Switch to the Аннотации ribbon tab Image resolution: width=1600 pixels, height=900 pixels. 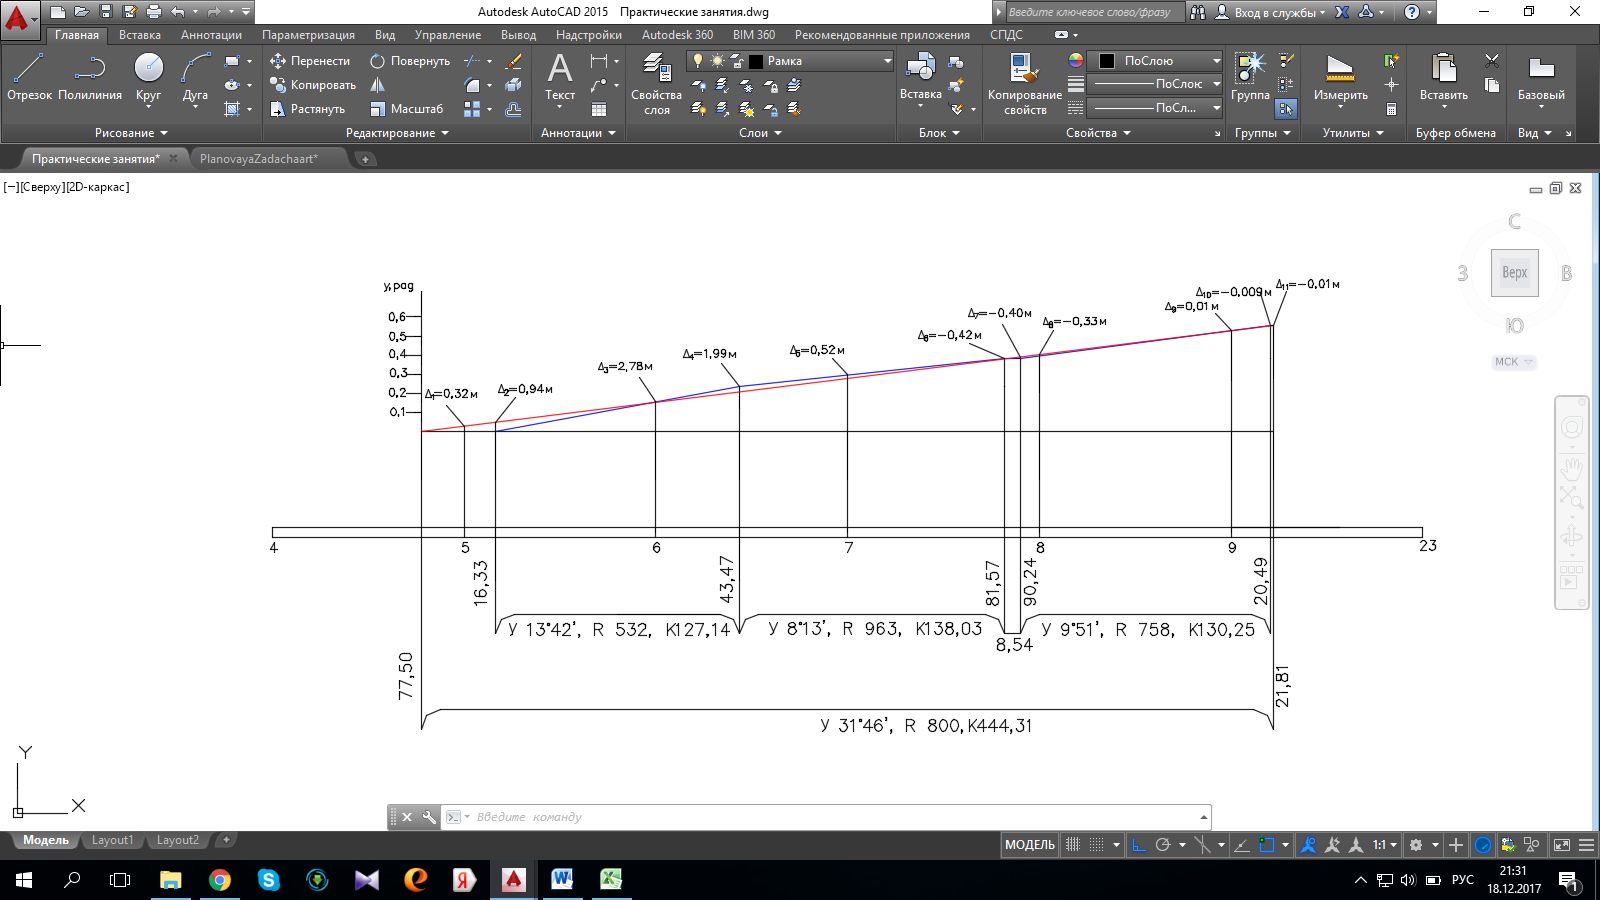pyautogui.click(x=211, y=35)
